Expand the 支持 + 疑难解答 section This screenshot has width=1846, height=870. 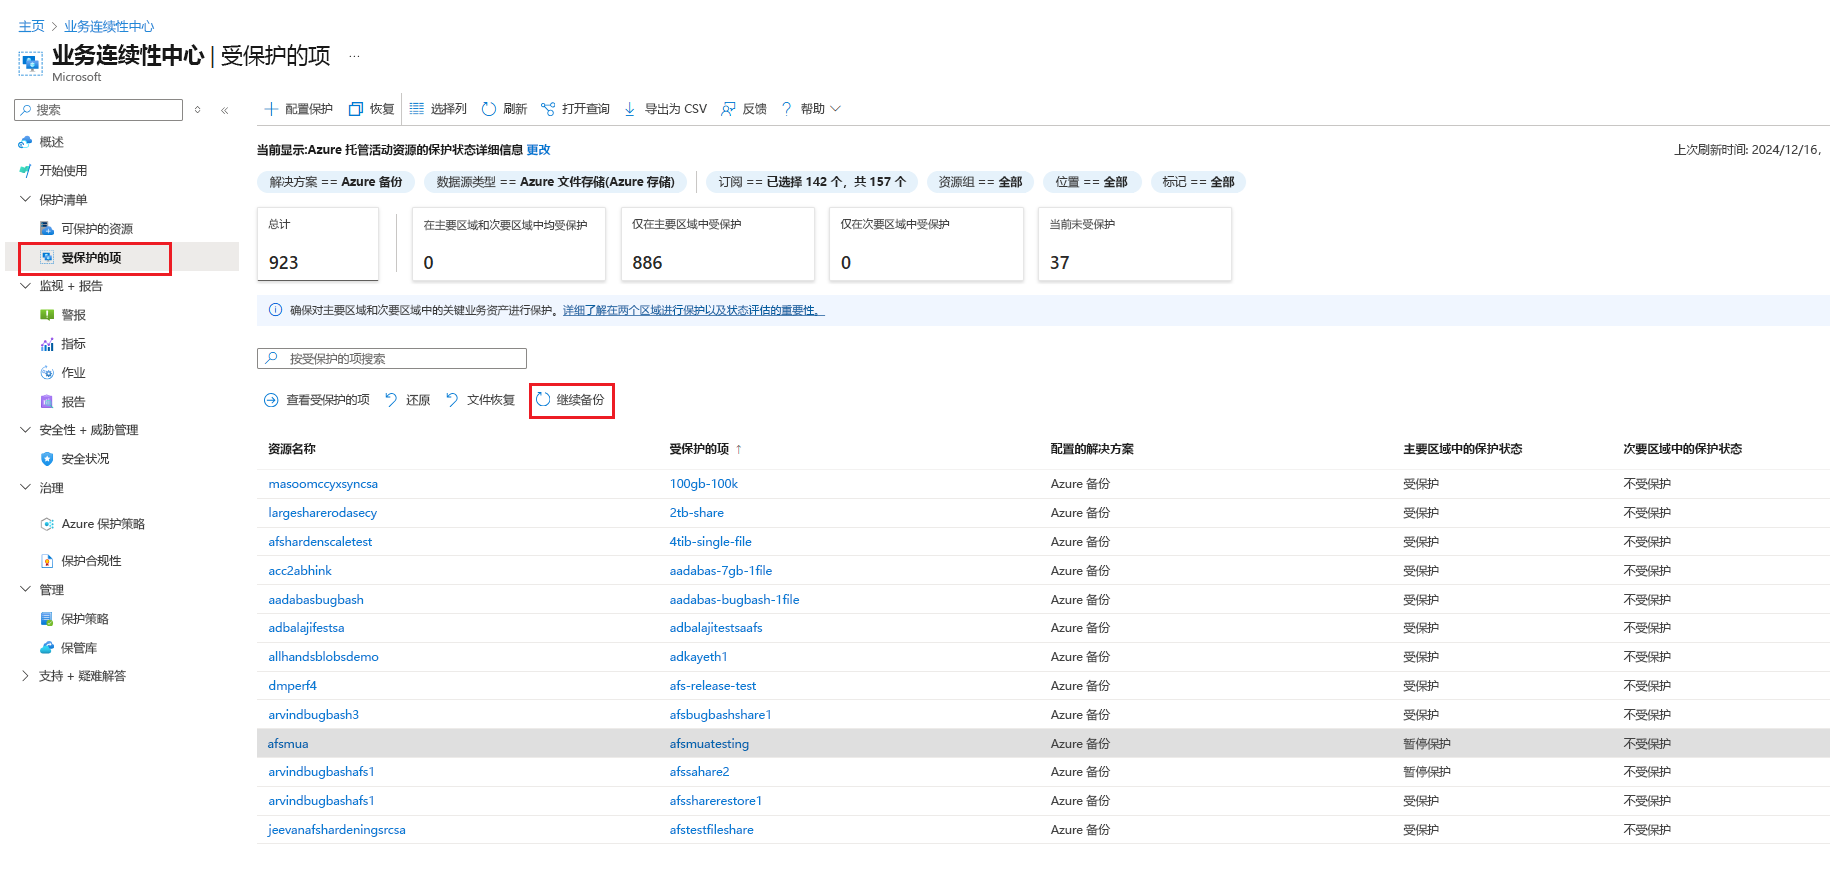(25, 676)
